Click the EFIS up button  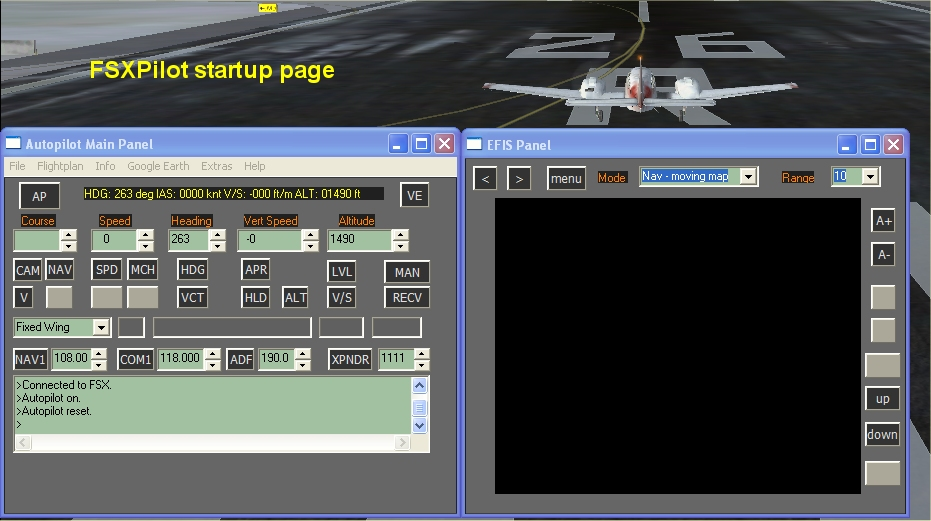pos(882,399)
